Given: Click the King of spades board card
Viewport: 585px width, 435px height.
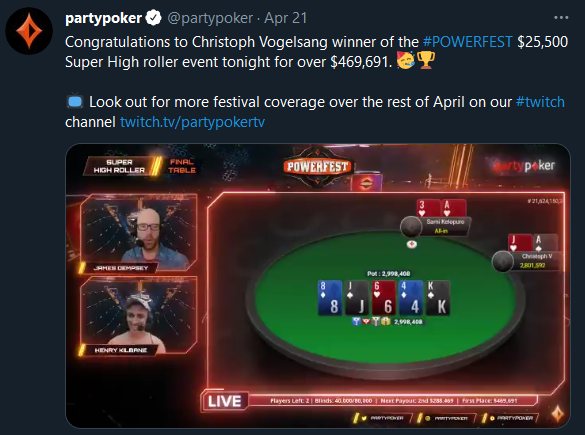Looking at the screenshot, I should click(x=438, y=298).
